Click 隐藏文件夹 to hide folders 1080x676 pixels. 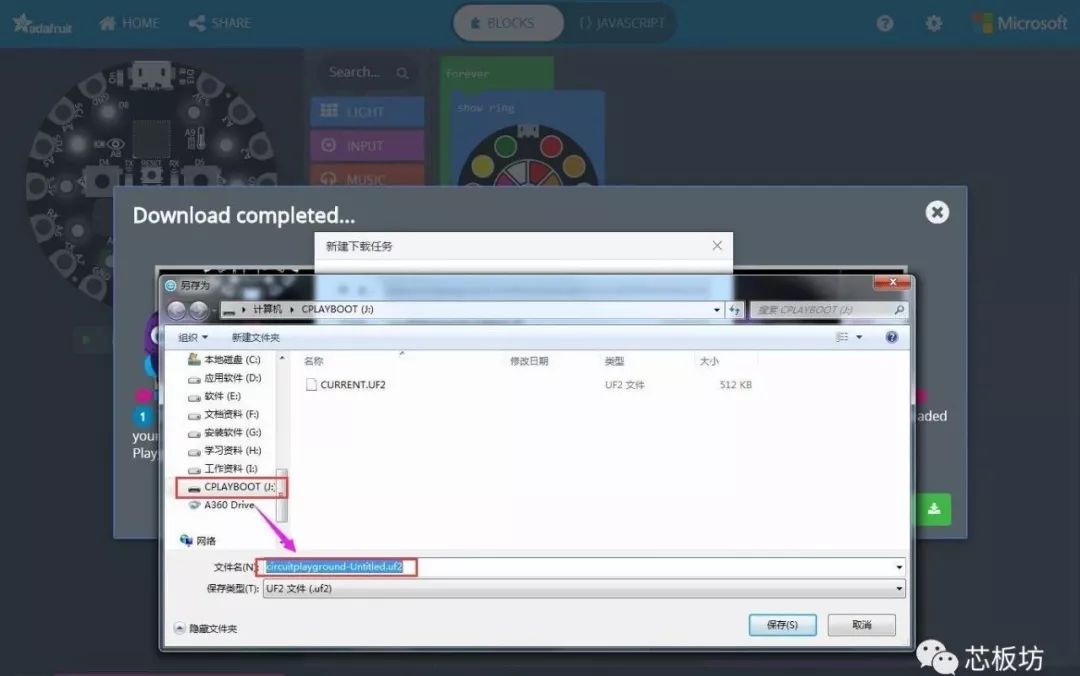205,628
